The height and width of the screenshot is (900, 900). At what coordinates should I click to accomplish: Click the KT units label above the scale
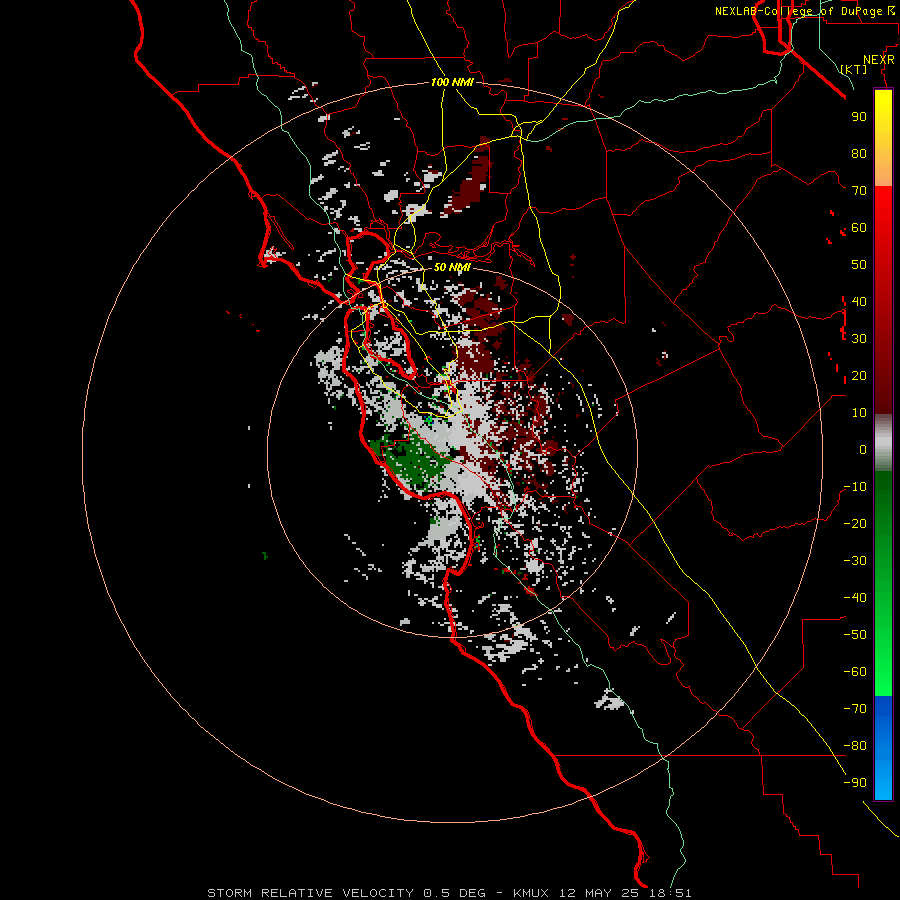854,69
